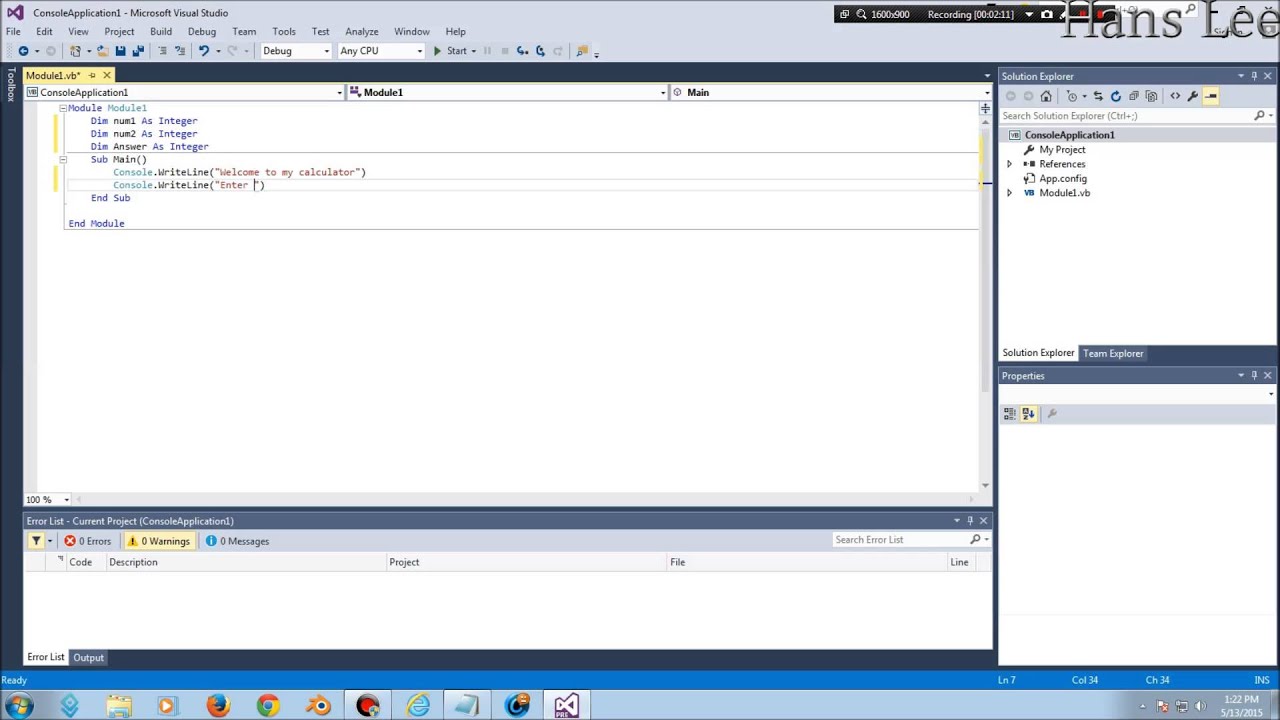Screen dimensions: 1280x720
Task: Open the Analyze menu
Action: (x=362, y=31)
